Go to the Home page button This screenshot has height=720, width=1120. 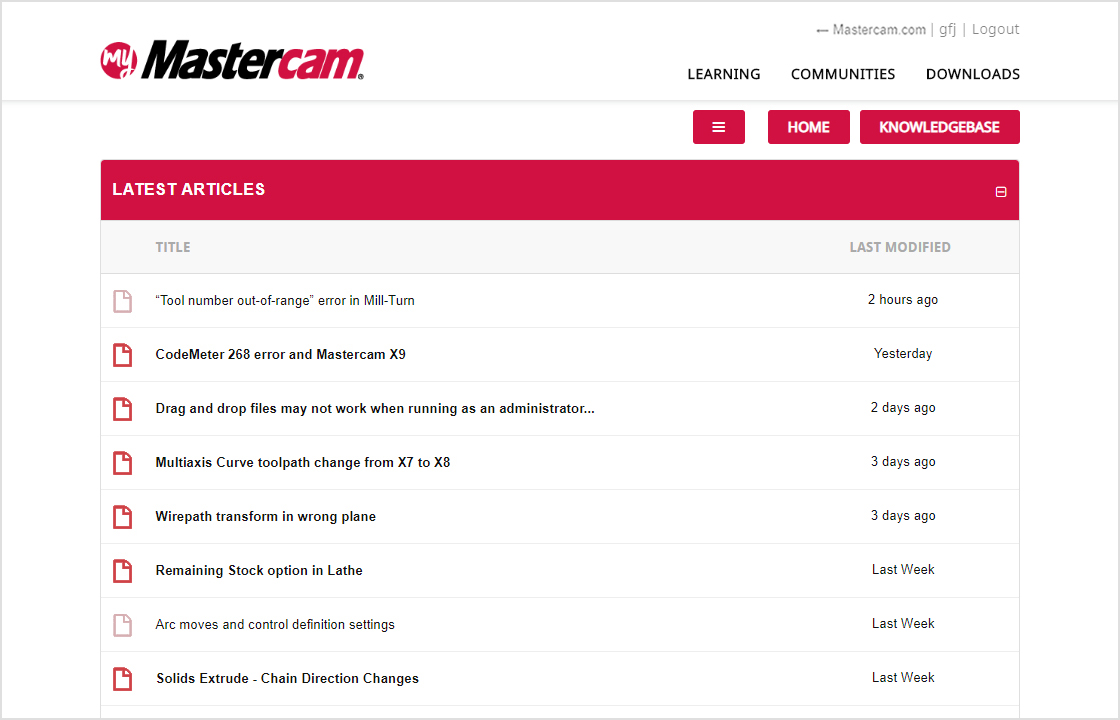coord(809,127)
